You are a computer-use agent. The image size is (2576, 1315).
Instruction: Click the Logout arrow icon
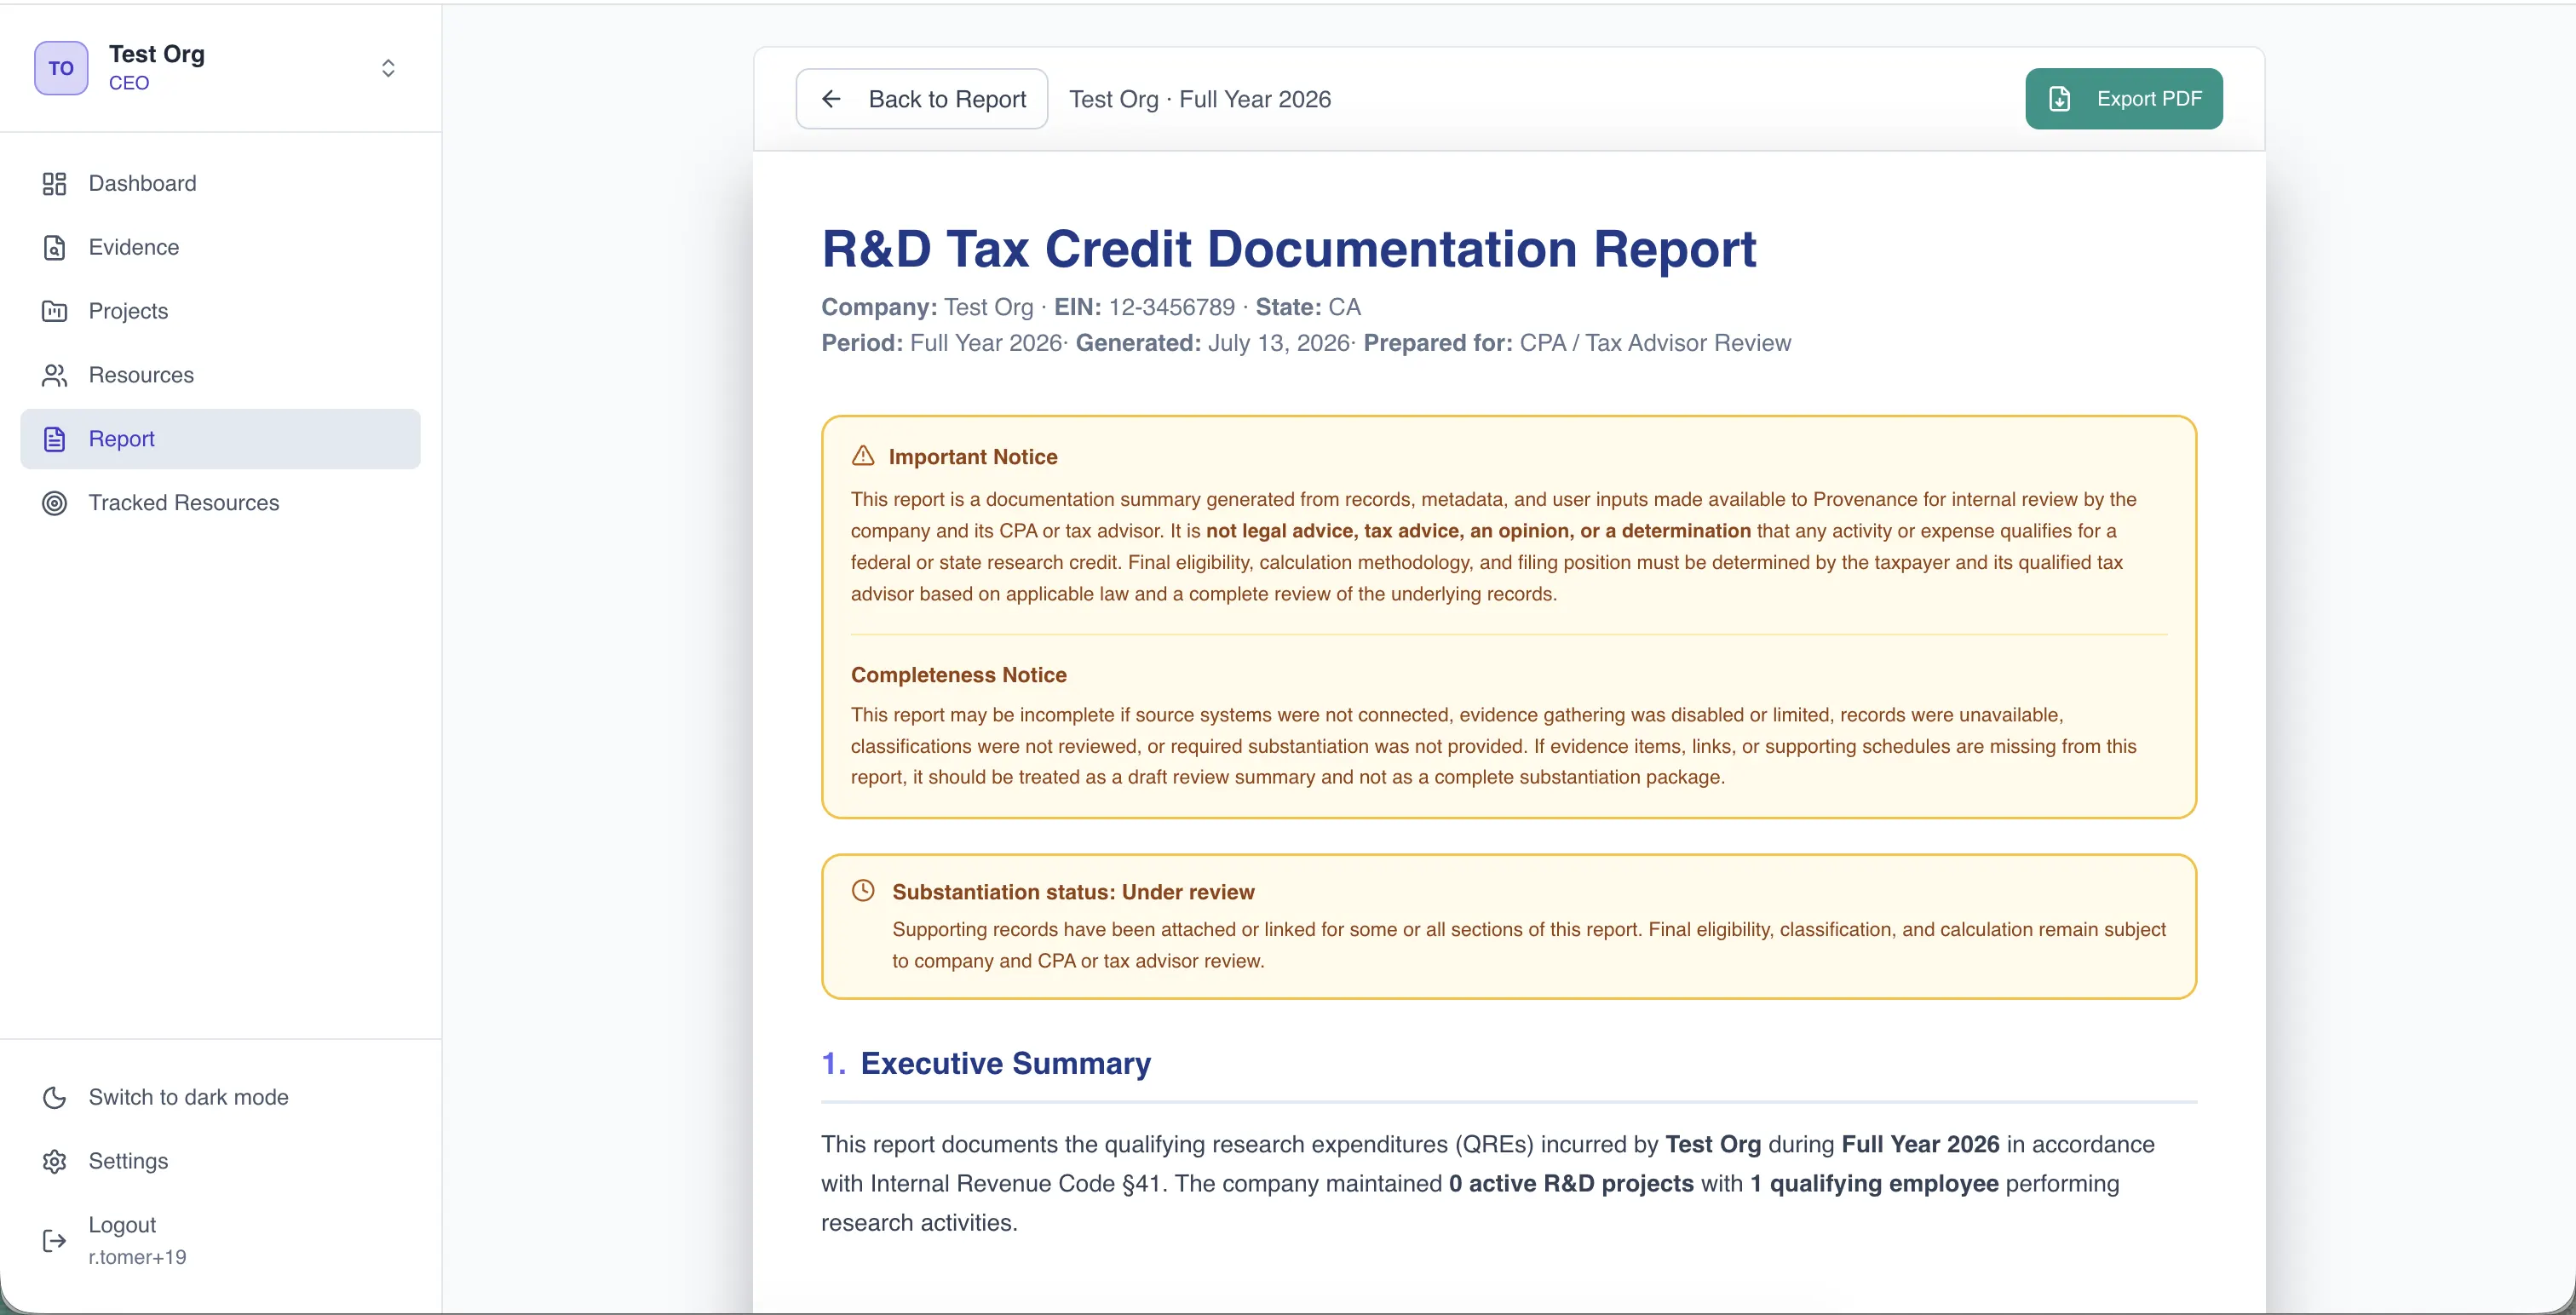[54, 1242]
